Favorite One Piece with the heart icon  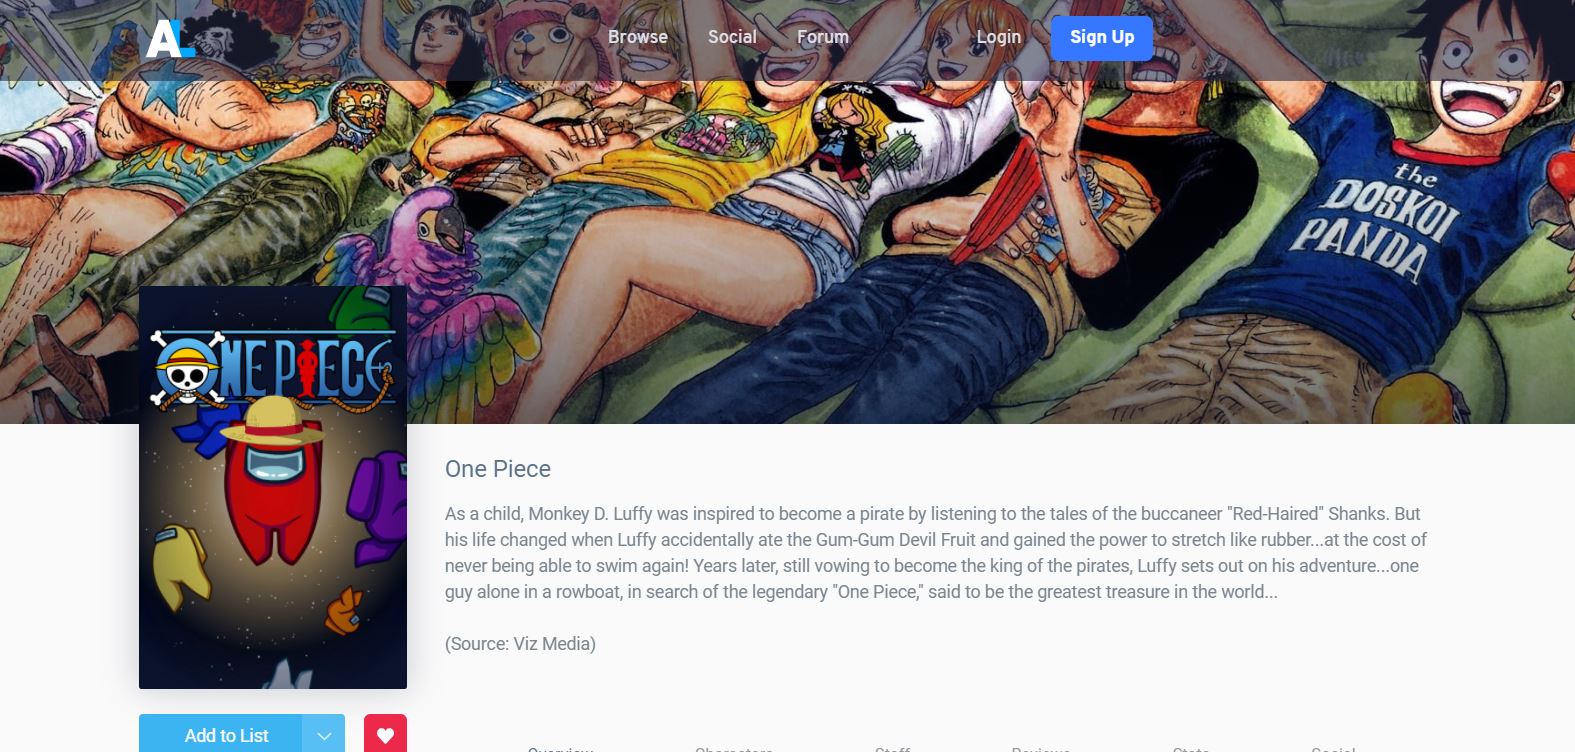385,735
